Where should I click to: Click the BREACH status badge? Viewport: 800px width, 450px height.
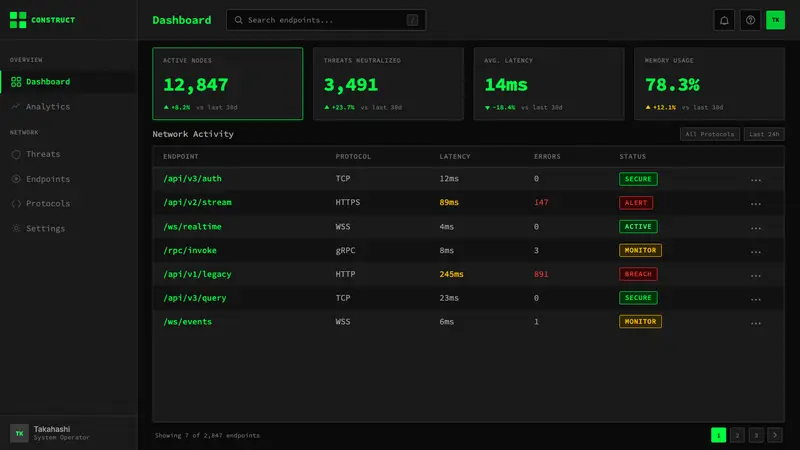click(638, 274)
